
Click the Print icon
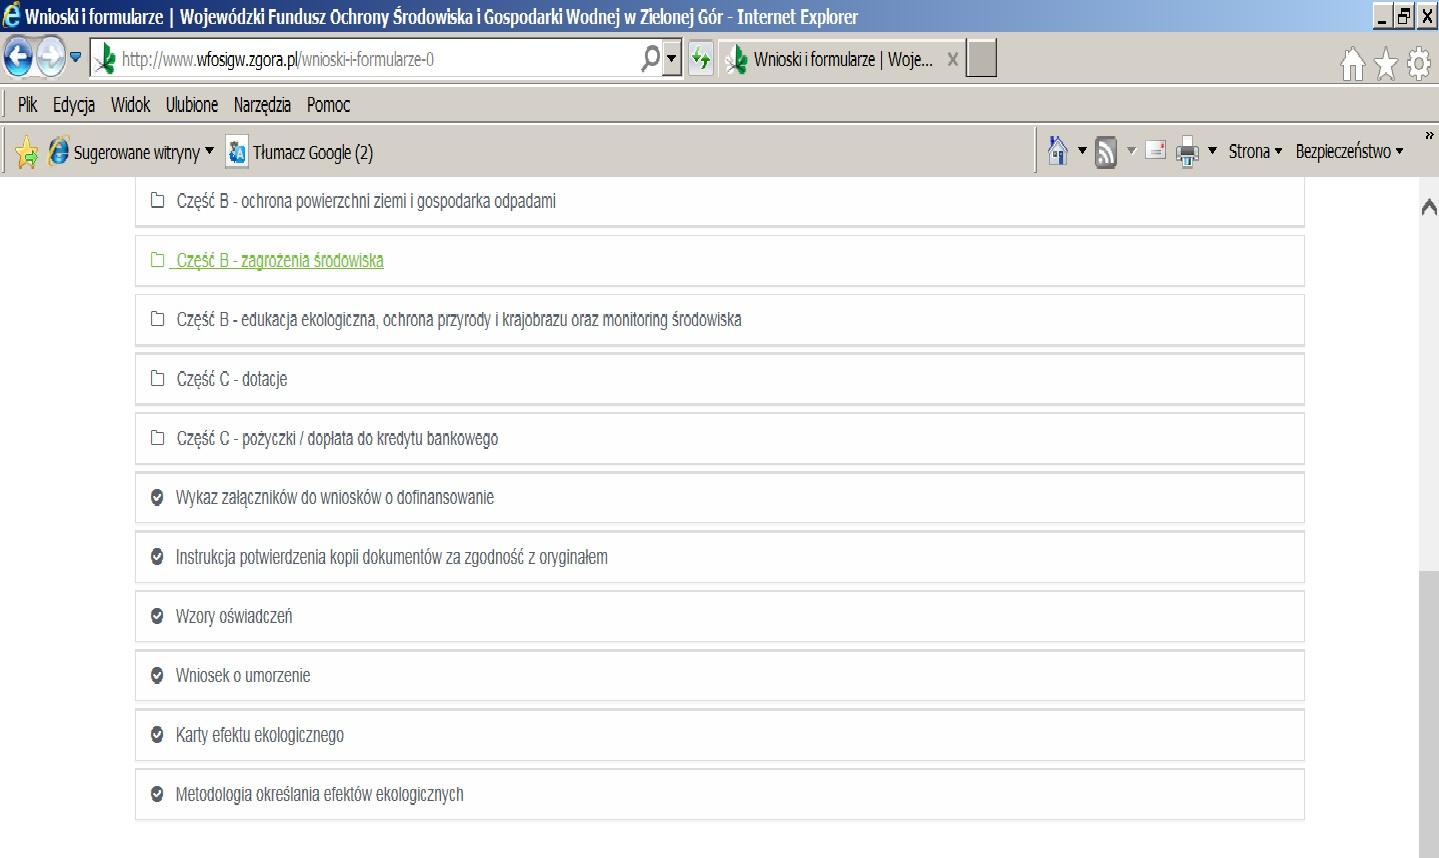(x=1187, y=152)
